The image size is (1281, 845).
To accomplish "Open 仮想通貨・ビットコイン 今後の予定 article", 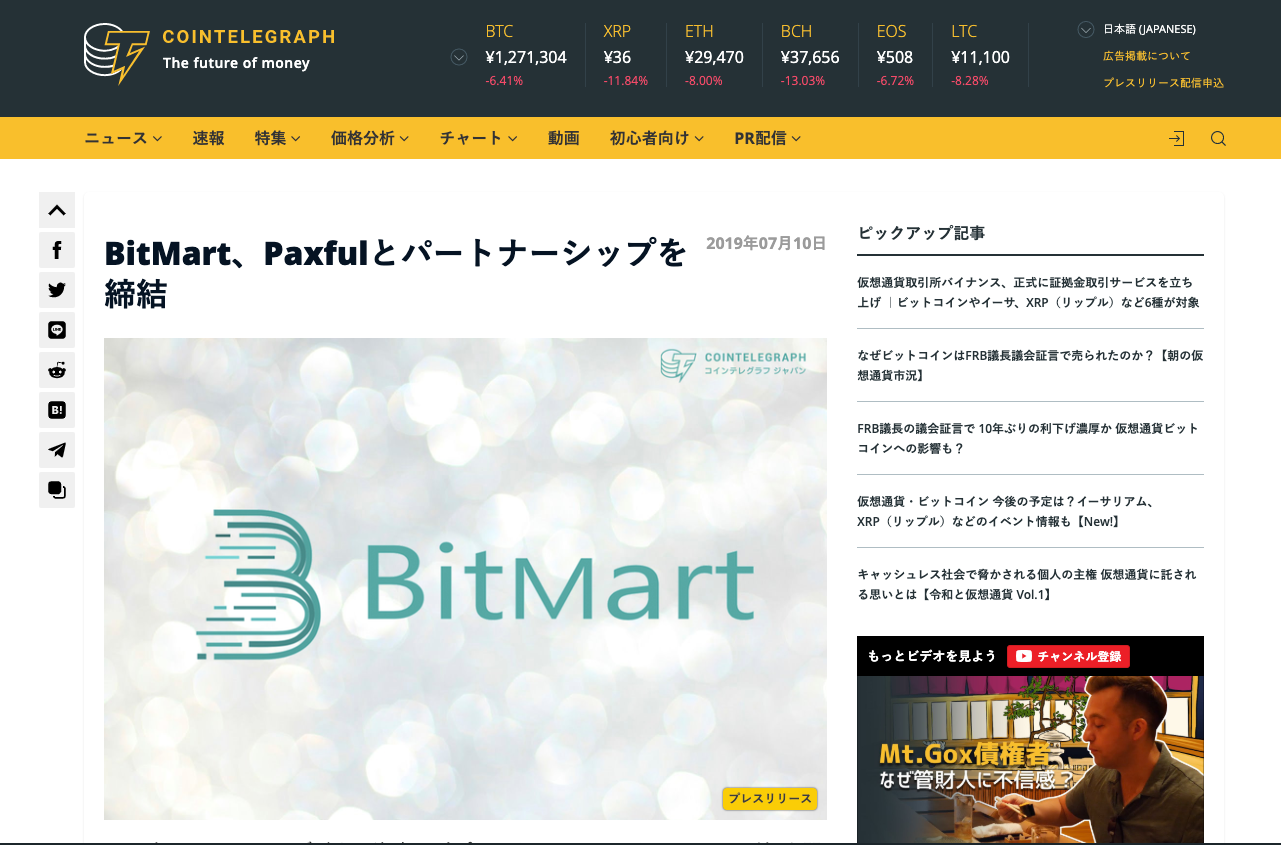I will 1030,511.
